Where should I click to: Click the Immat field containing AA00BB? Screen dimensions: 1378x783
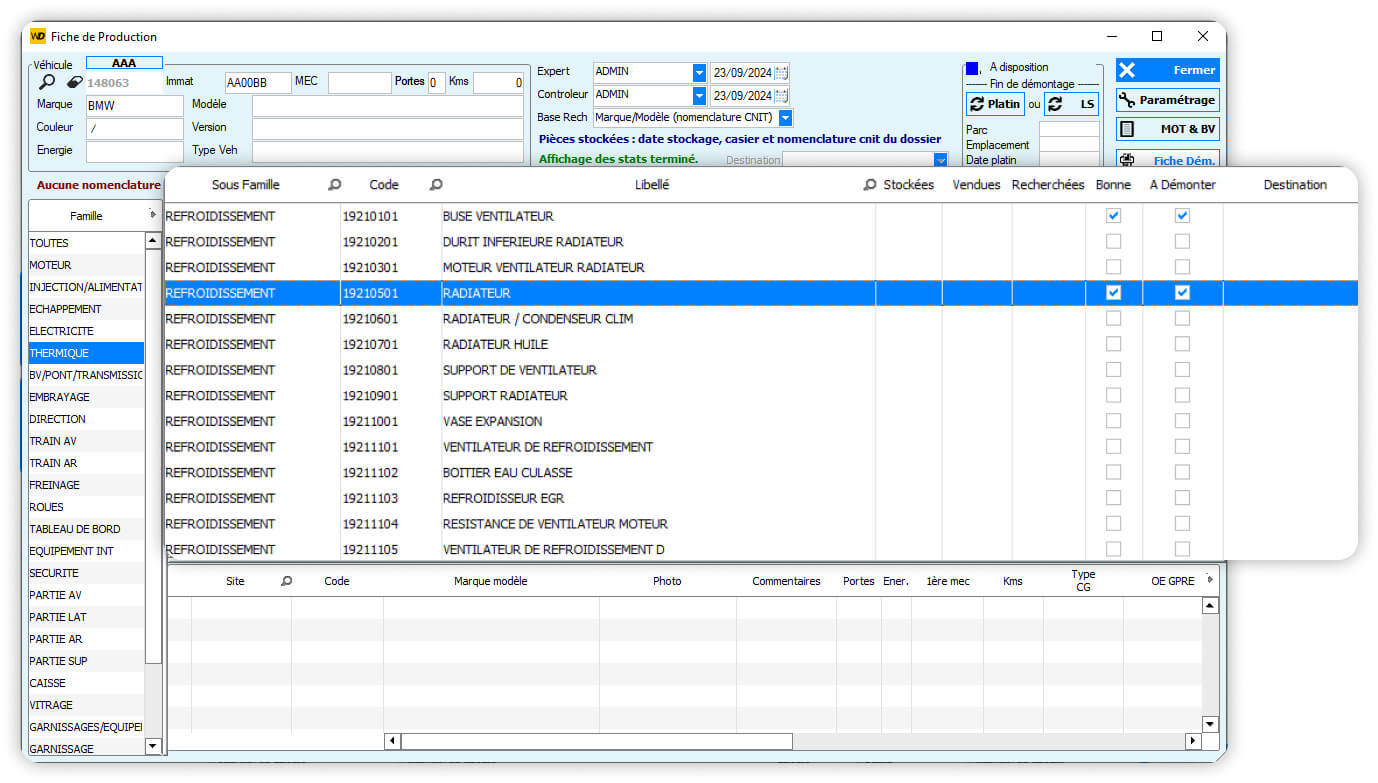click(258, 83)
